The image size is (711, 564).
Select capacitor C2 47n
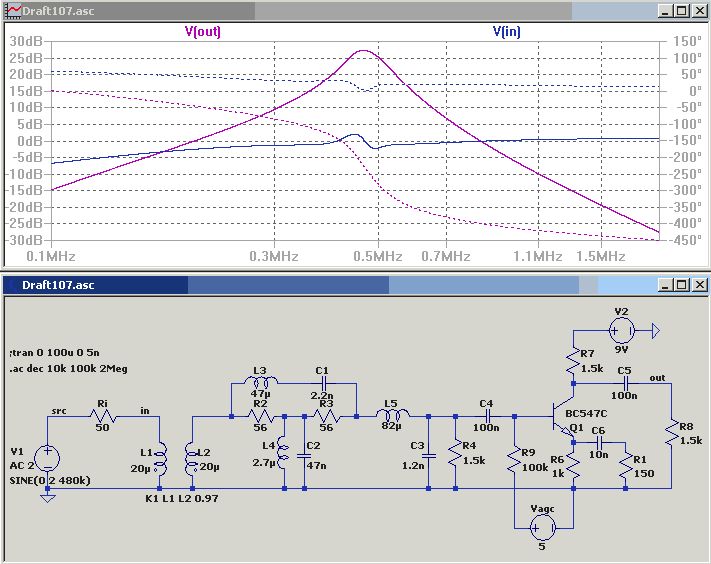304,455
